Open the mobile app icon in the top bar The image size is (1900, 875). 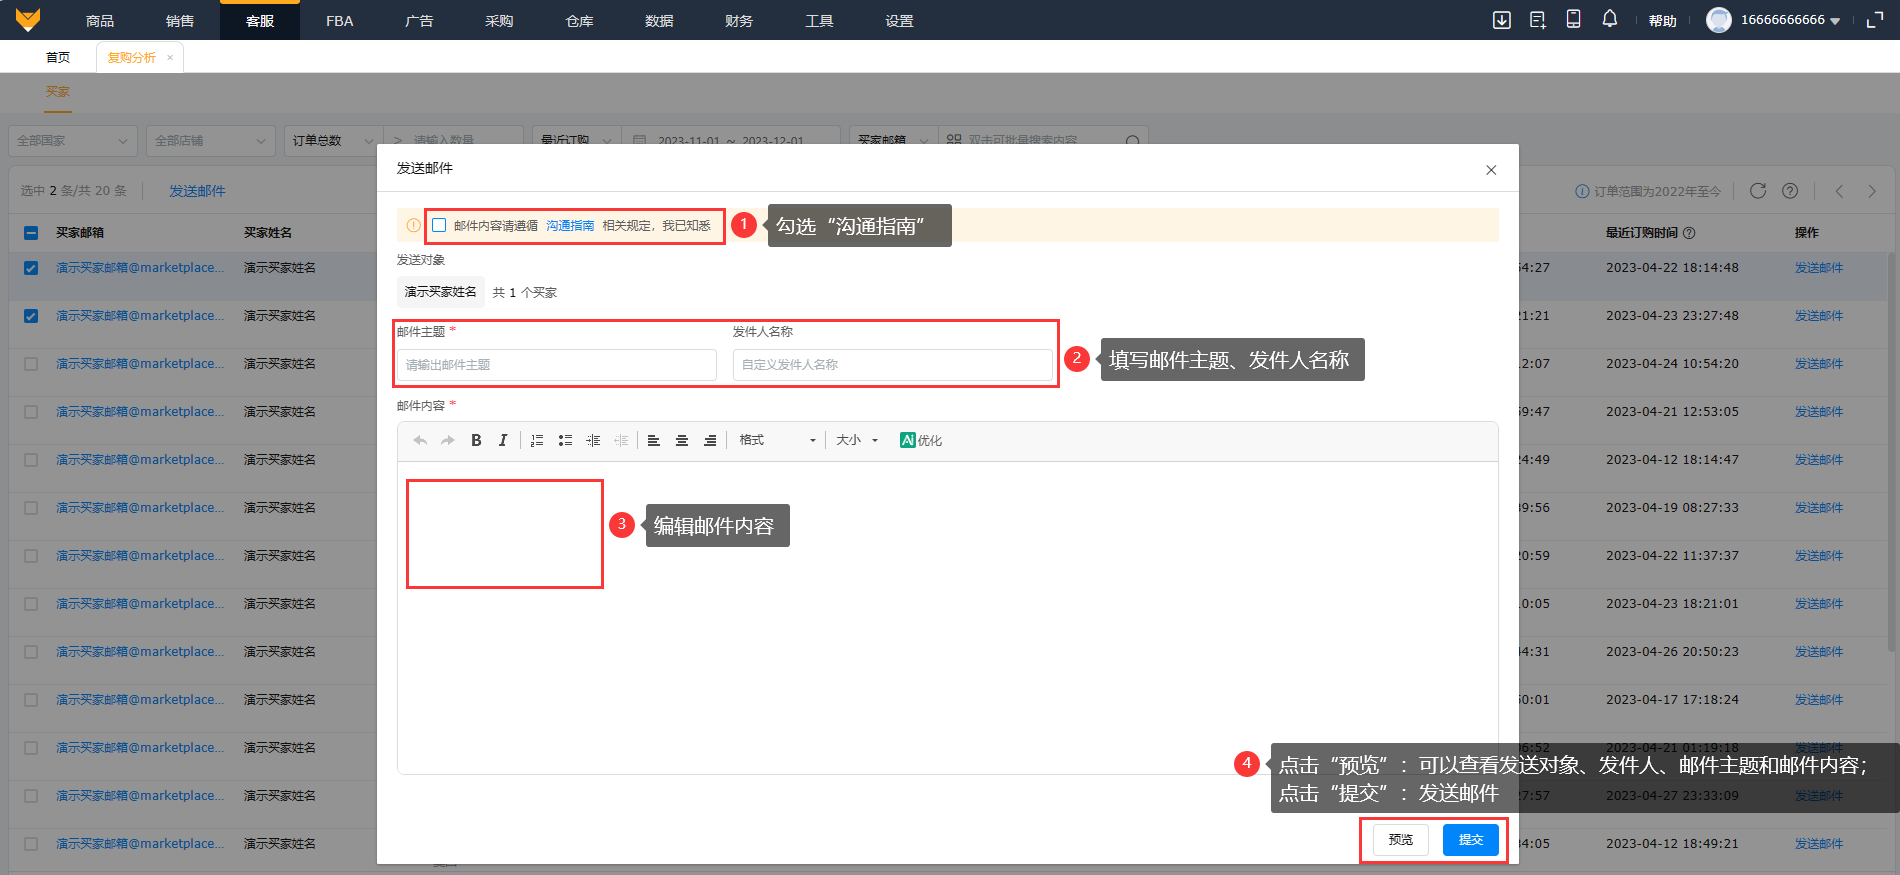coord(1573,19)
